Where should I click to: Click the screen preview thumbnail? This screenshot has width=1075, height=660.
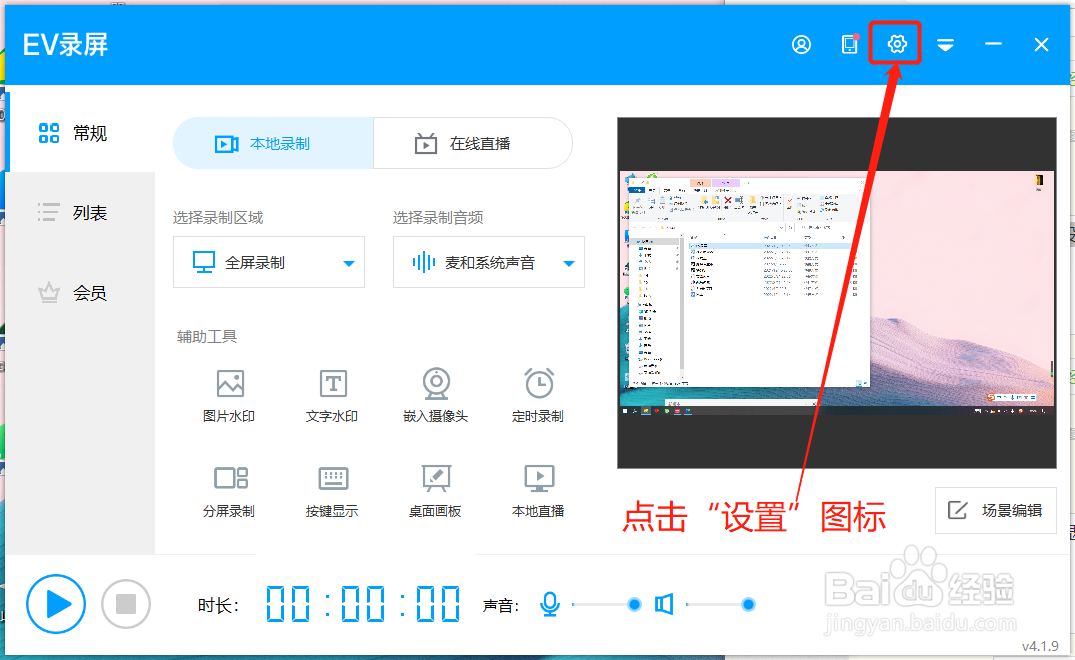[x=836, y=293]
